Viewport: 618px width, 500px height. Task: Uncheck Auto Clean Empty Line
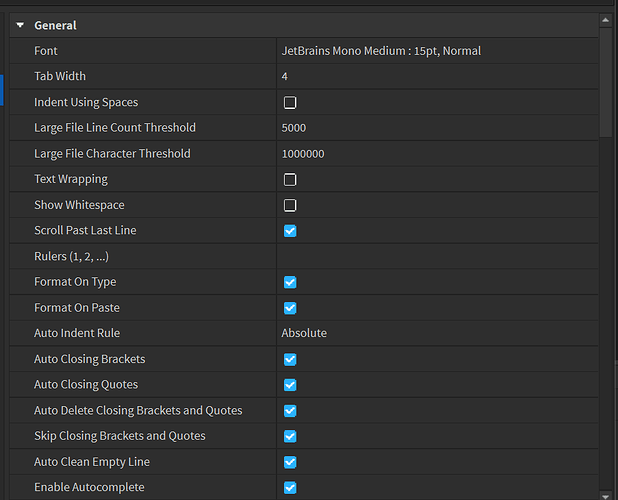pyautogui.click(x=290, y=462)
